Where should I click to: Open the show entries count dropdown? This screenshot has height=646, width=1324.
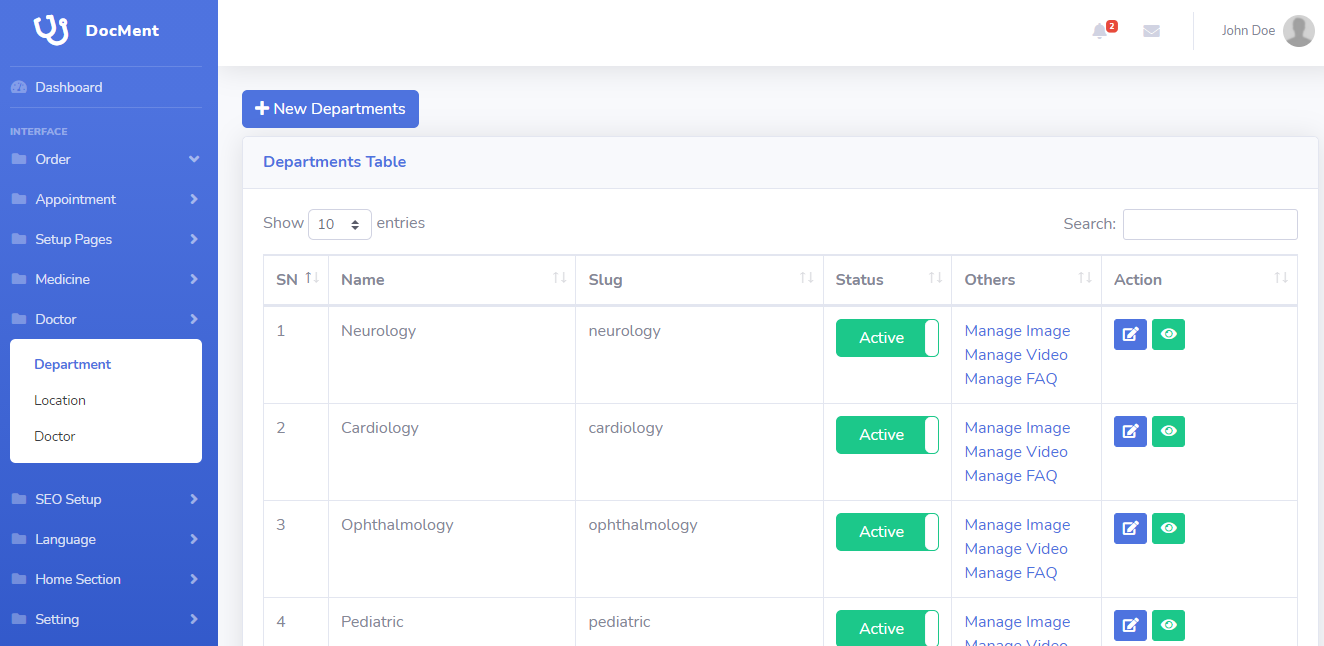tap(340, 224)
